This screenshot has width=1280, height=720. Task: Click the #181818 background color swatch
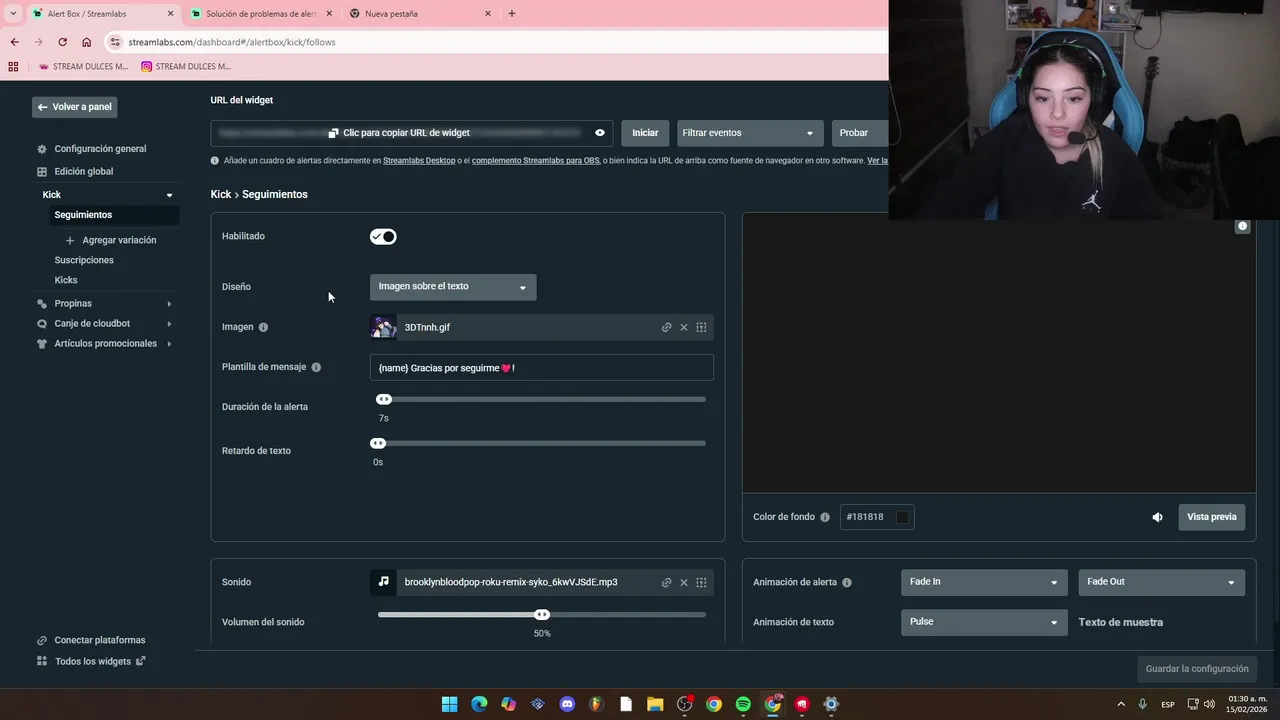[902, 517]
